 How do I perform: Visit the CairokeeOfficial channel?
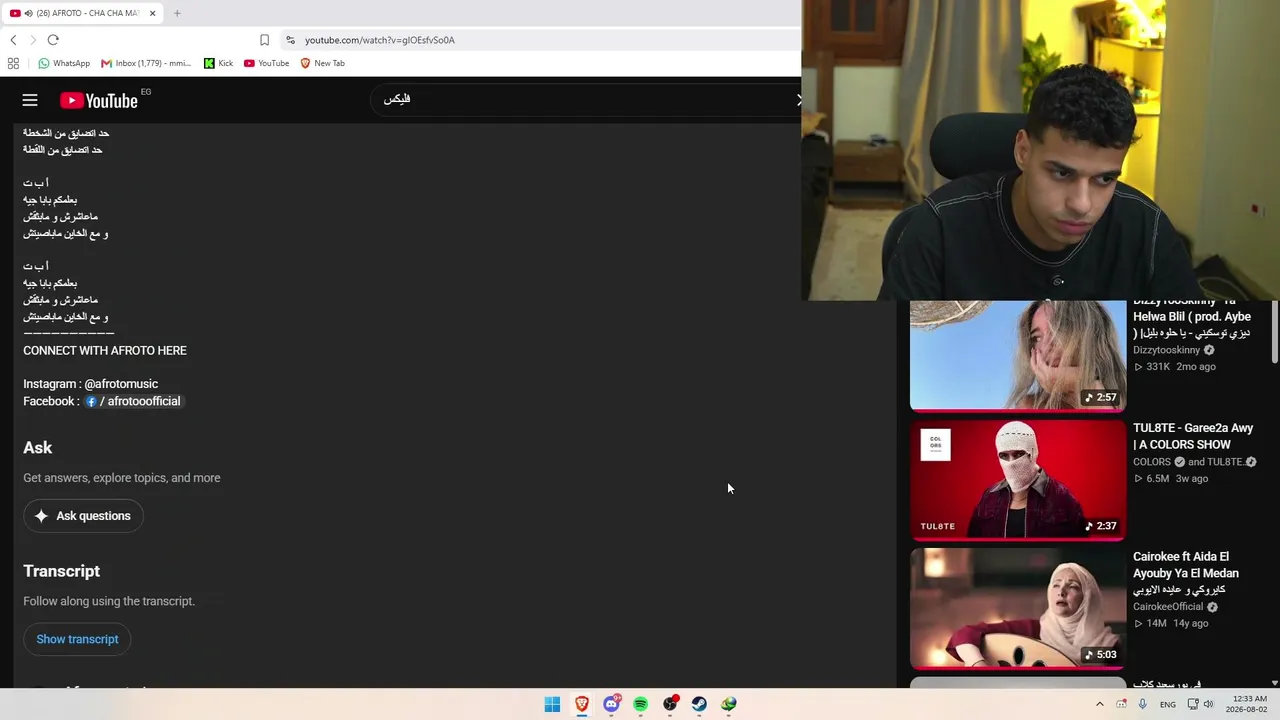point(1168,607)
